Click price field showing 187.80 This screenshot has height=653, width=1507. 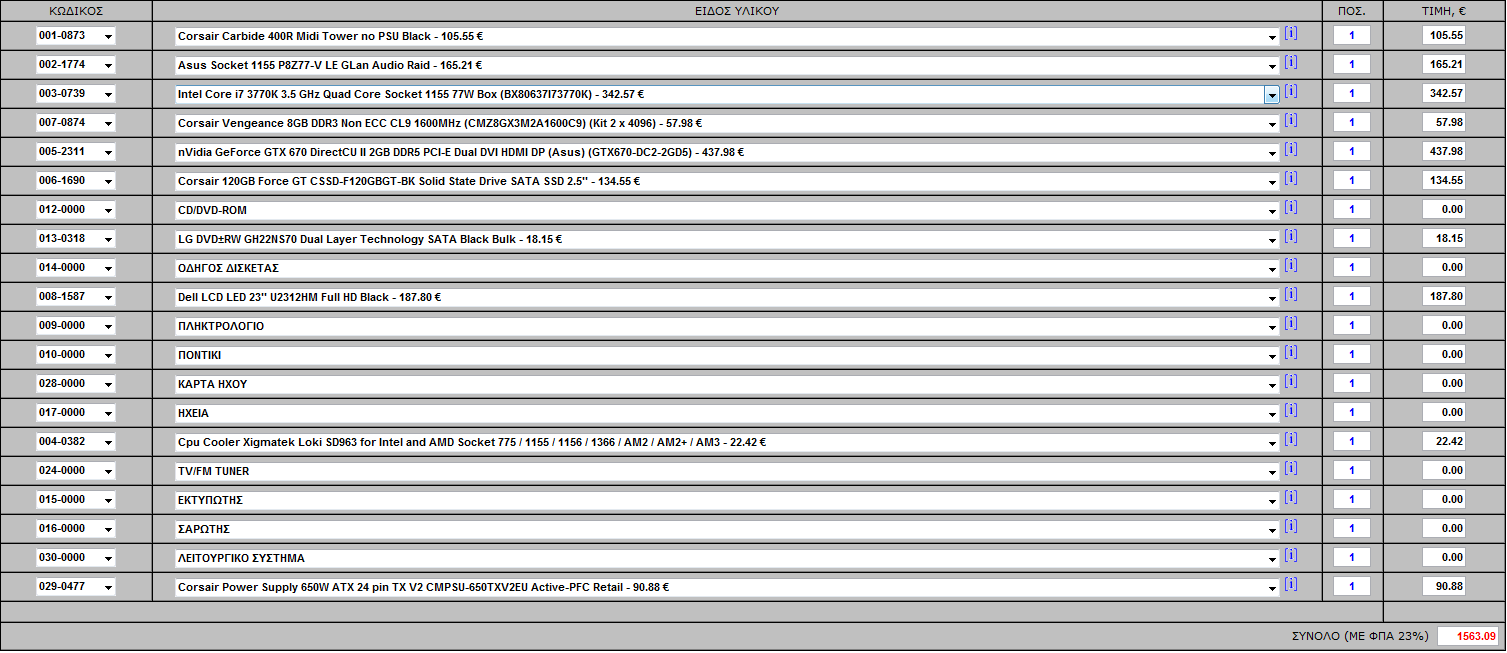[x=1444, y=297]
